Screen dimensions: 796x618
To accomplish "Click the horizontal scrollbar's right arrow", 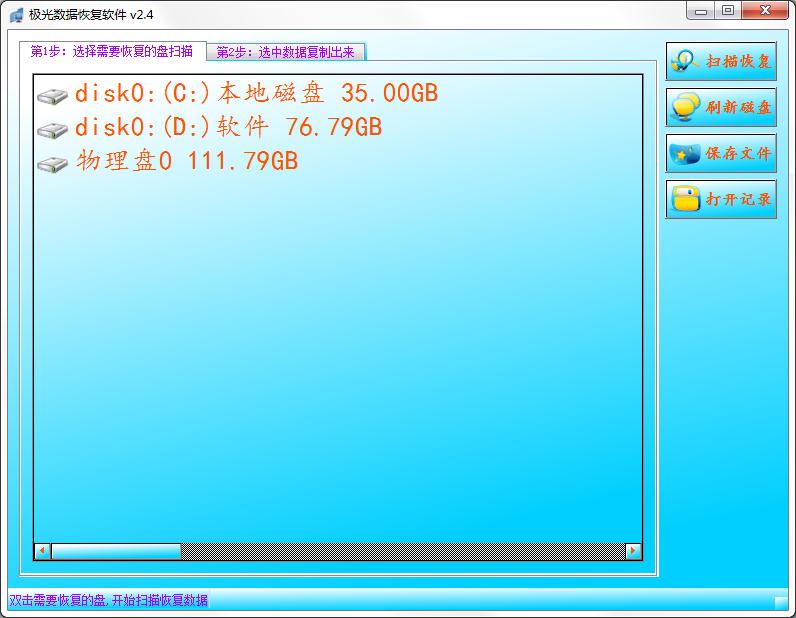I will coord(632,551).
